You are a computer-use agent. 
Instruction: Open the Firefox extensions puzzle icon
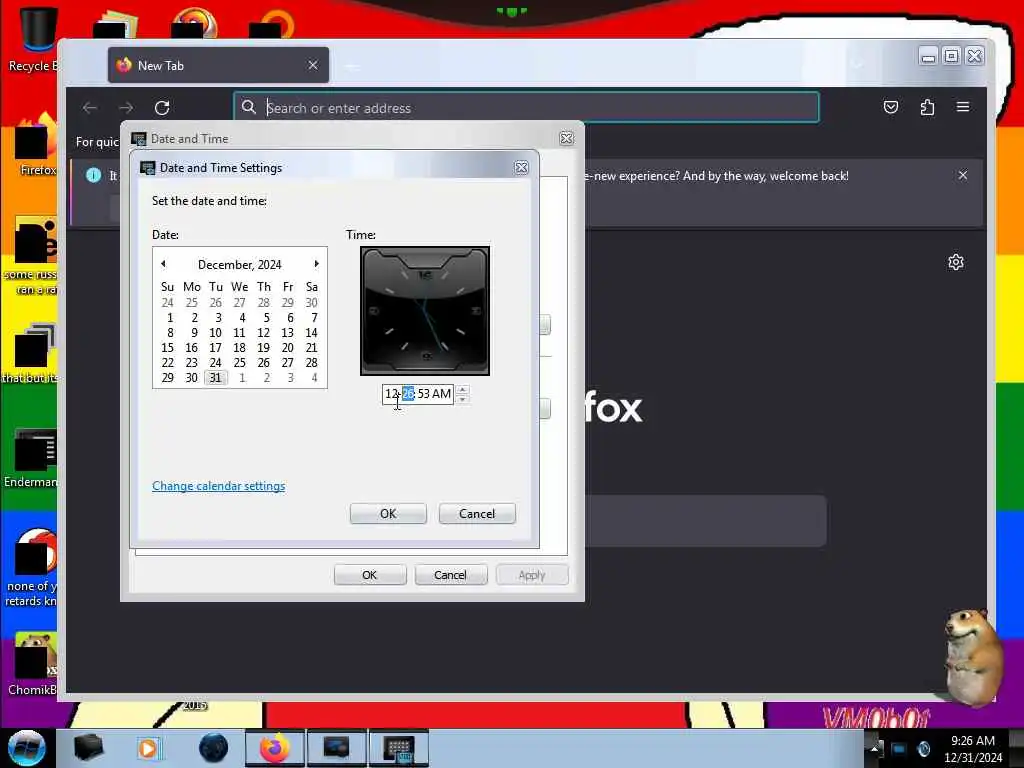927,107
